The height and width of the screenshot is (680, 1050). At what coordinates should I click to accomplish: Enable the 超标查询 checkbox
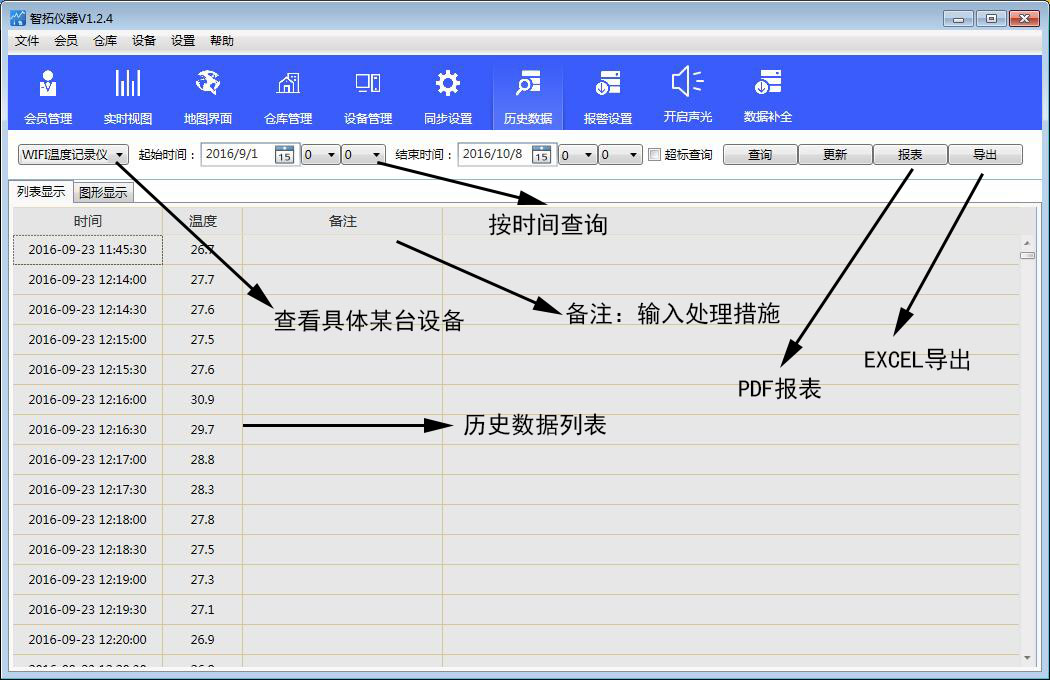point(655,155)
